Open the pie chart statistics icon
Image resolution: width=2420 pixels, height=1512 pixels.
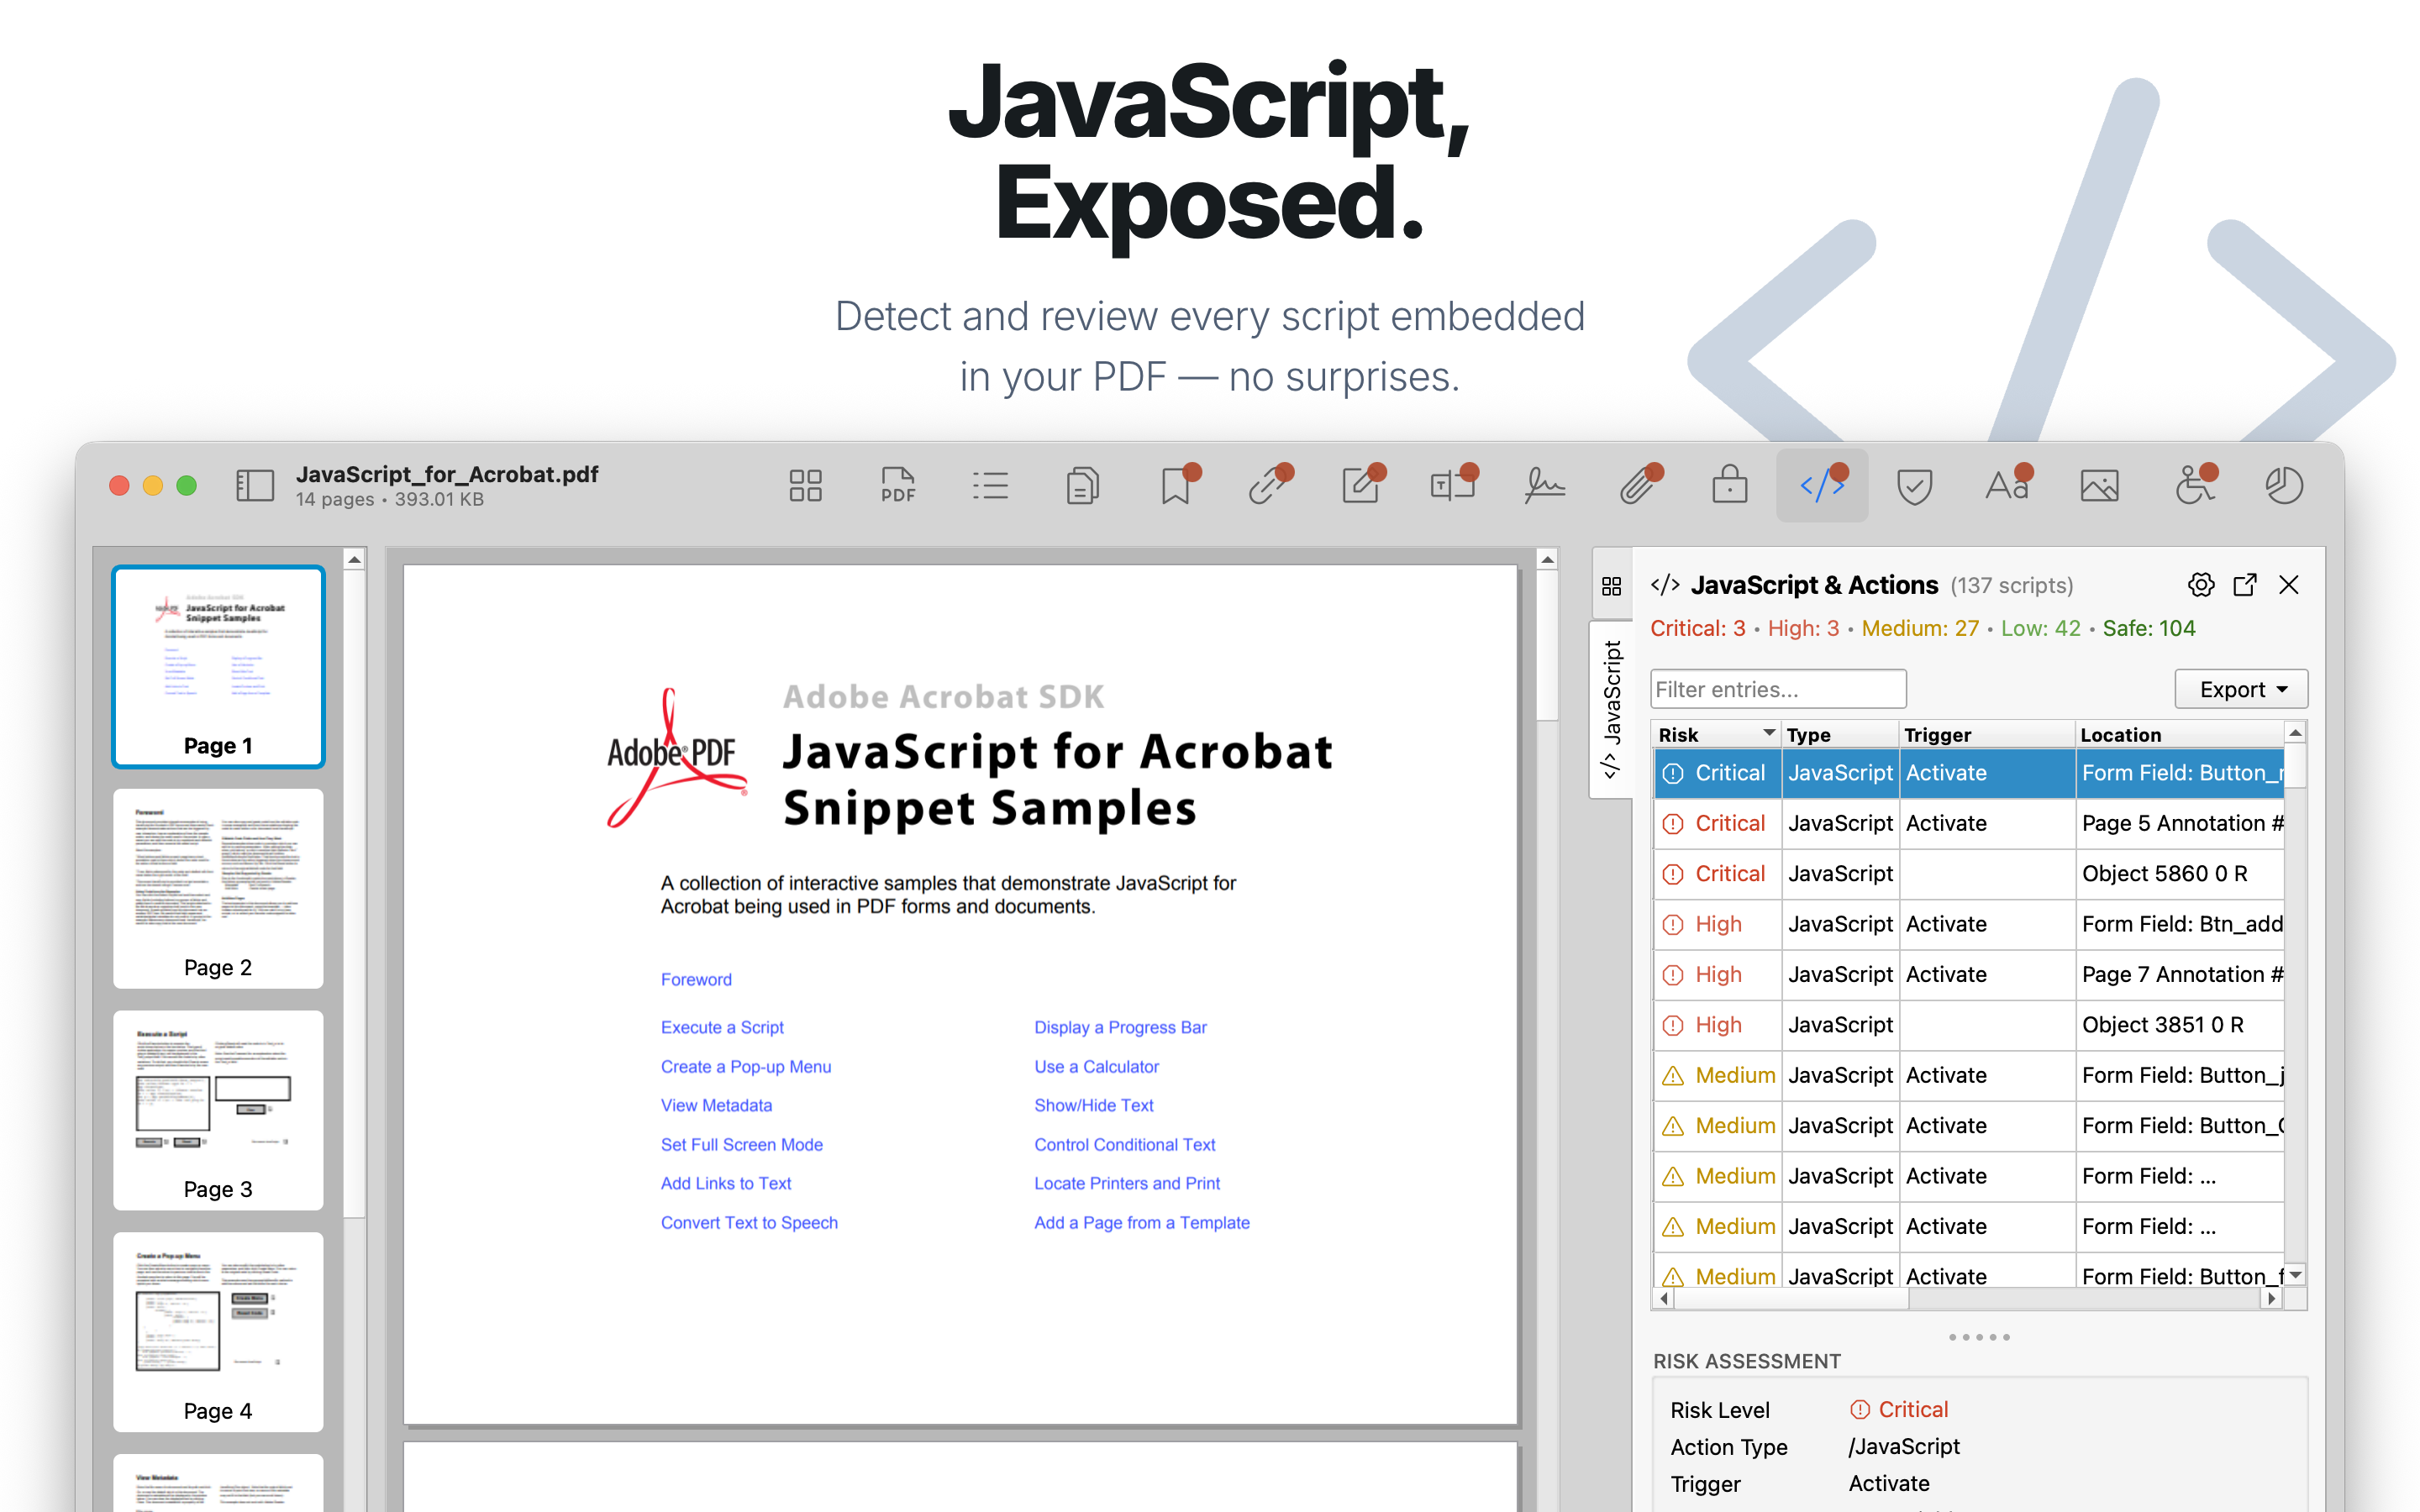coord(2284,486)
